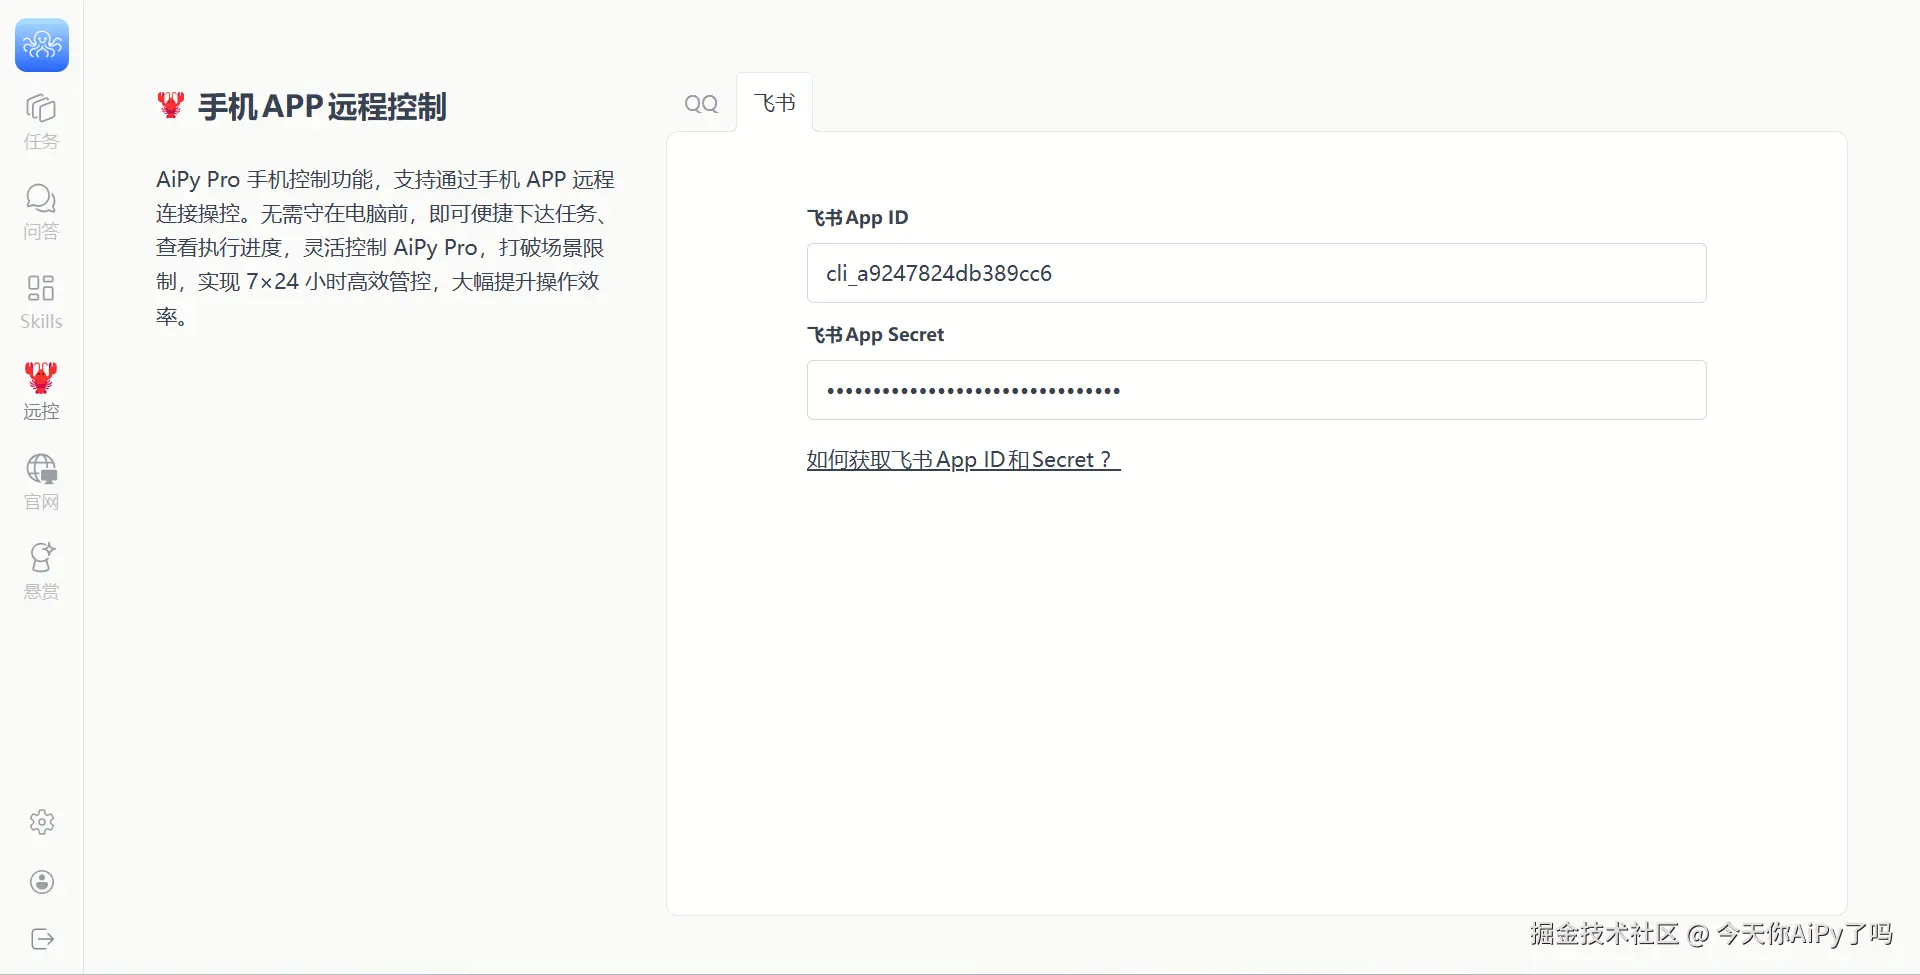Click the 飞书 App Secret field label
This screenshot has width=1920, height=975.
coord(876,335)
